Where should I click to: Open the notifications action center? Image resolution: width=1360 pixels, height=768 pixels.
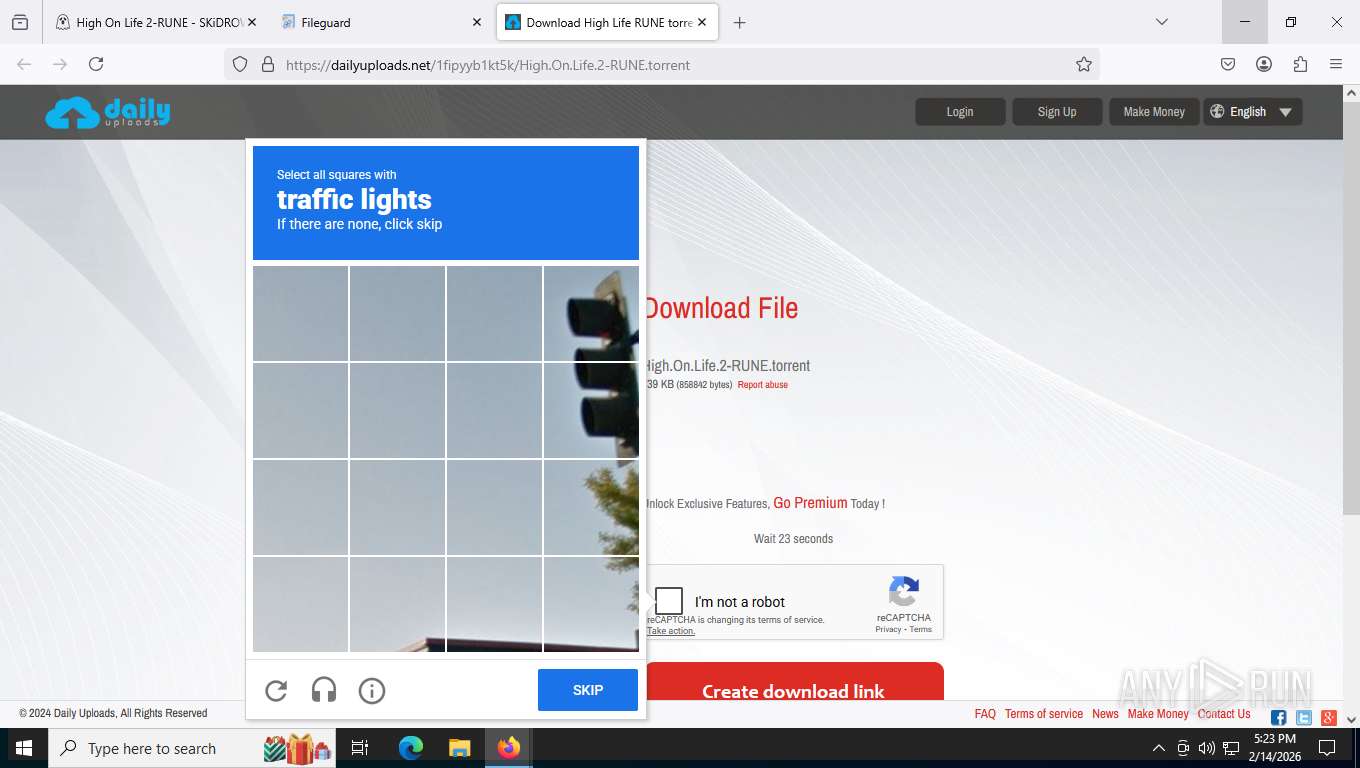coord(1327,748)
